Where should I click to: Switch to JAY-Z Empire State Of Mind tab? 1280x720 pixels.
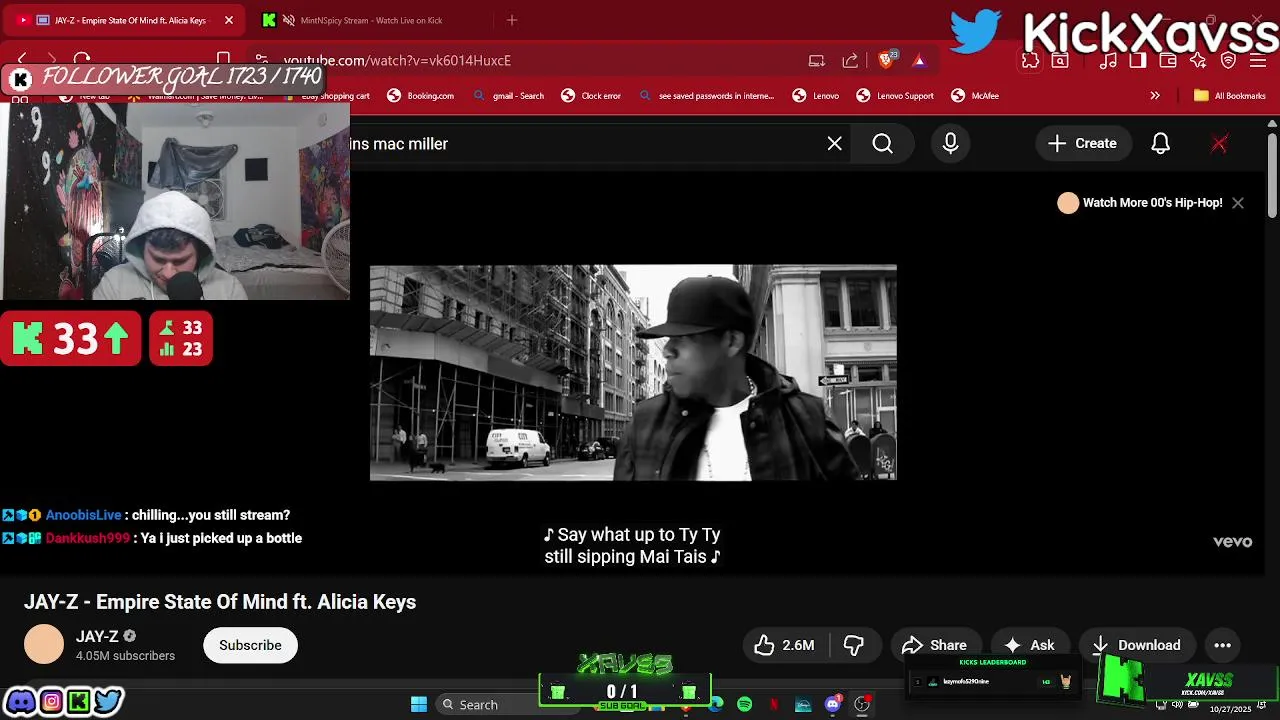pyautogui.click(x=125, y=20)
